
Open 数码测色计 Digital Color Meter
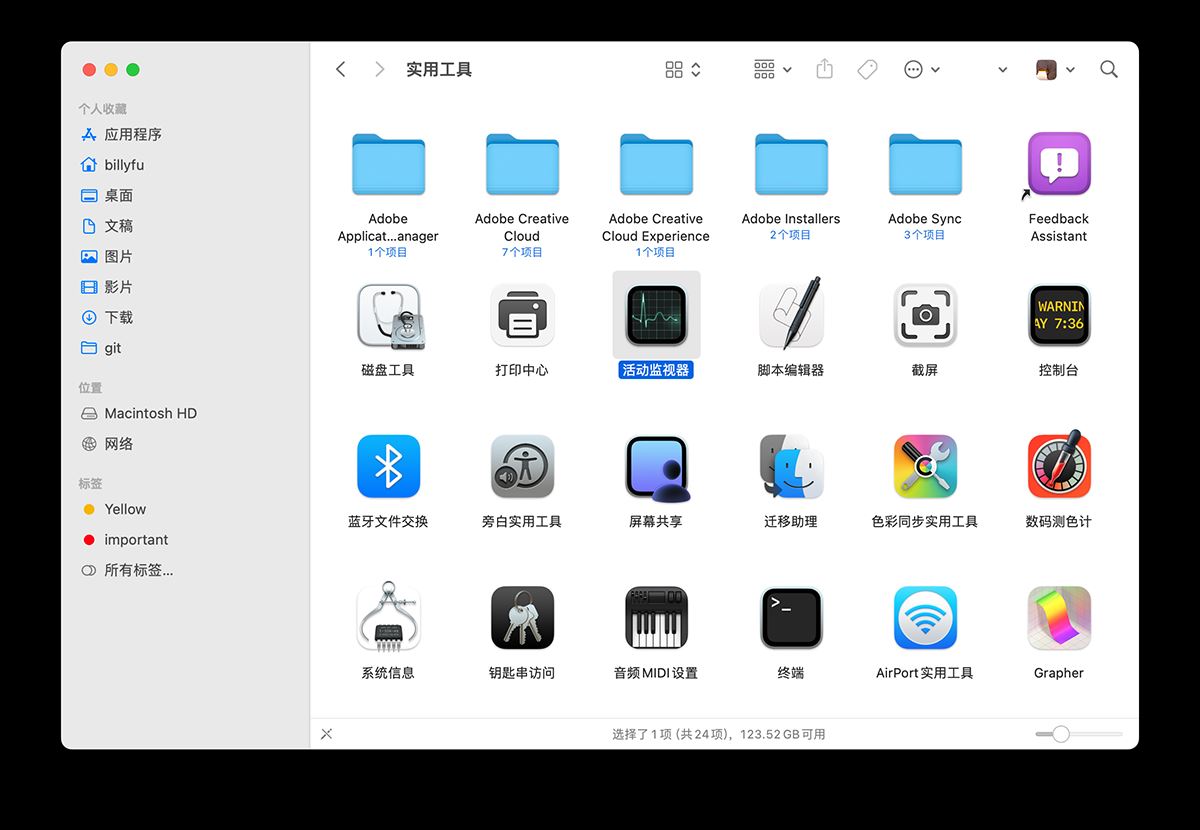click(1058, 465)
